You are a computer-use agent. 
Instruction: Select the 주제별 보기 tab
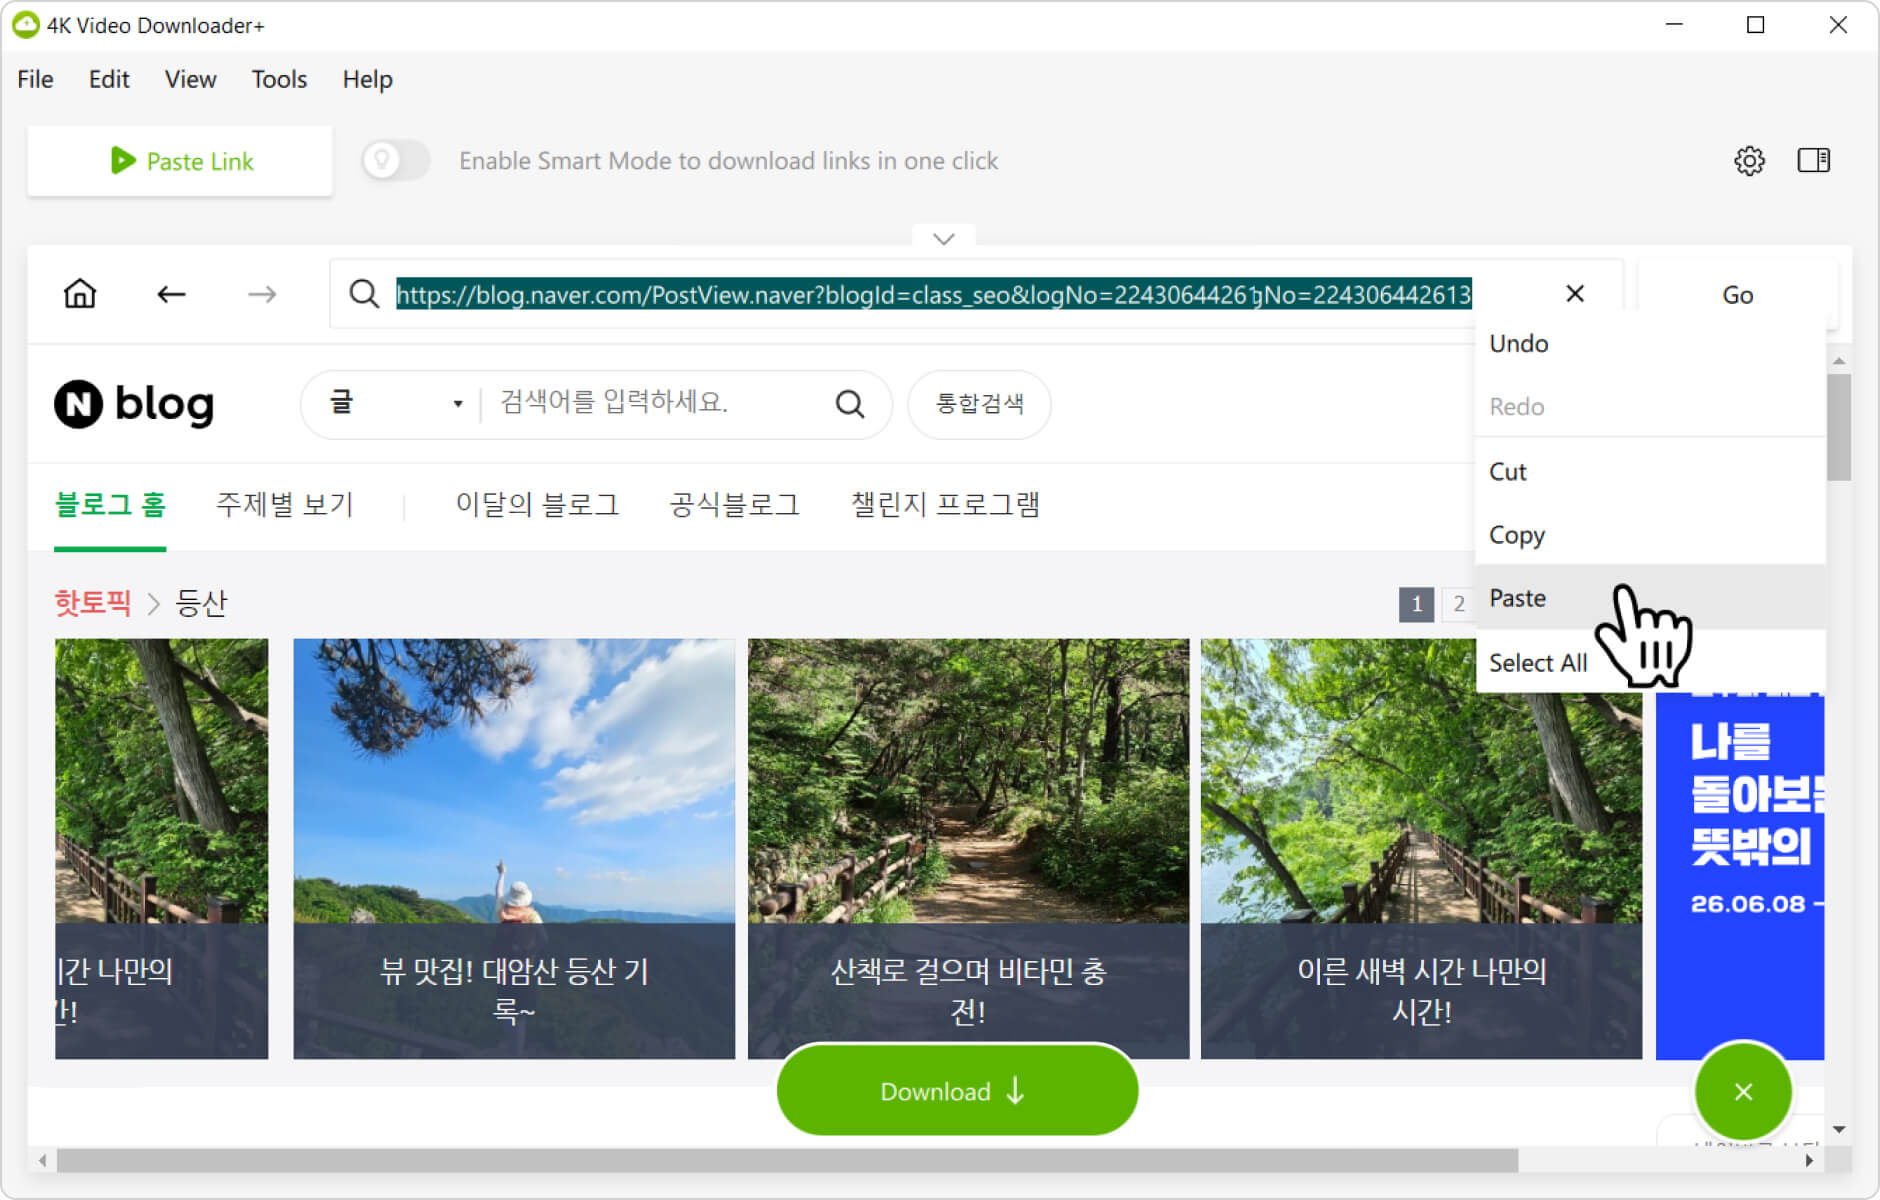(285, 505)
